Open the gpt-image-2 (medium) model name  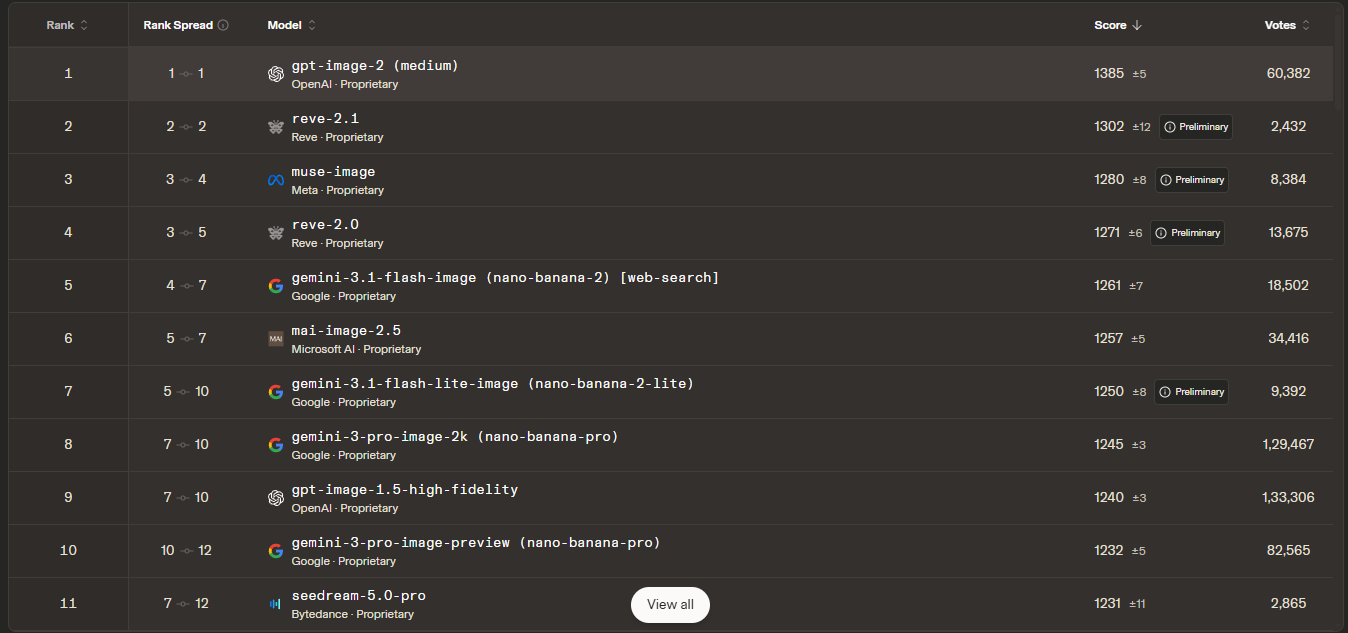(x=375, y=66)
